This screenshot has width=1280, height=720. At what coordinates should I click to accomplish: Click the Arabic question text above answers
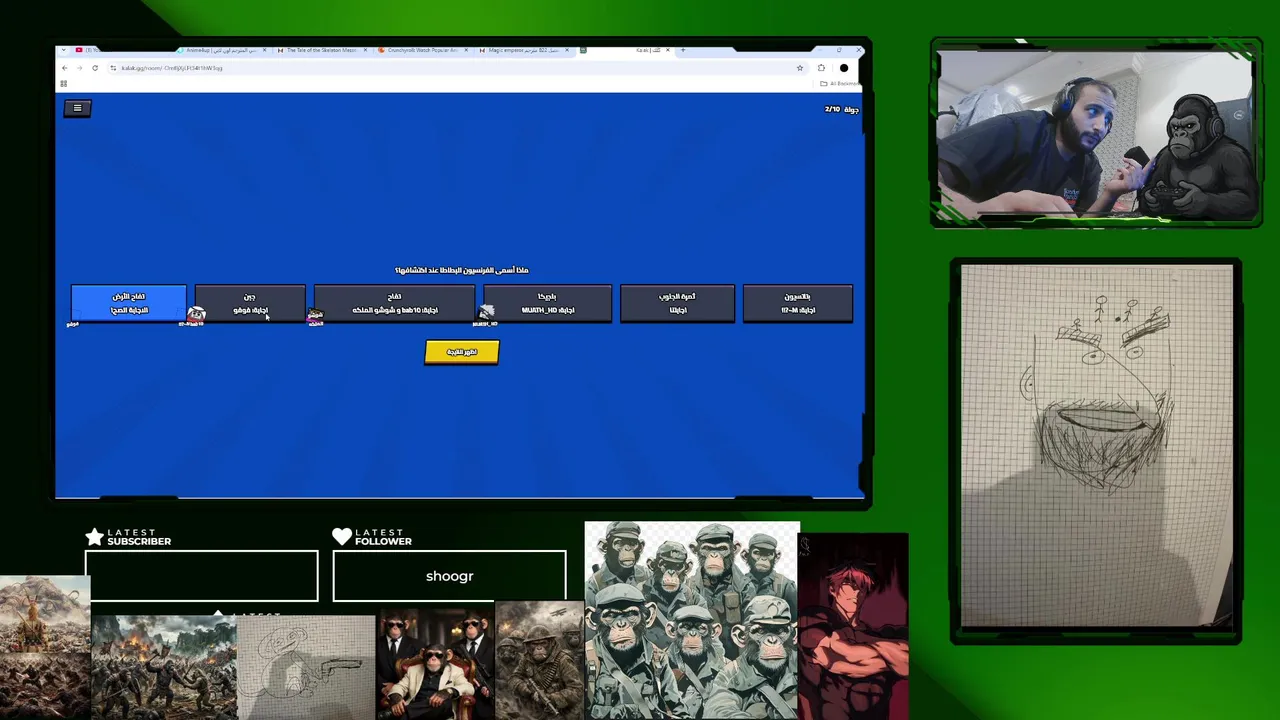(x=461, y=270)
